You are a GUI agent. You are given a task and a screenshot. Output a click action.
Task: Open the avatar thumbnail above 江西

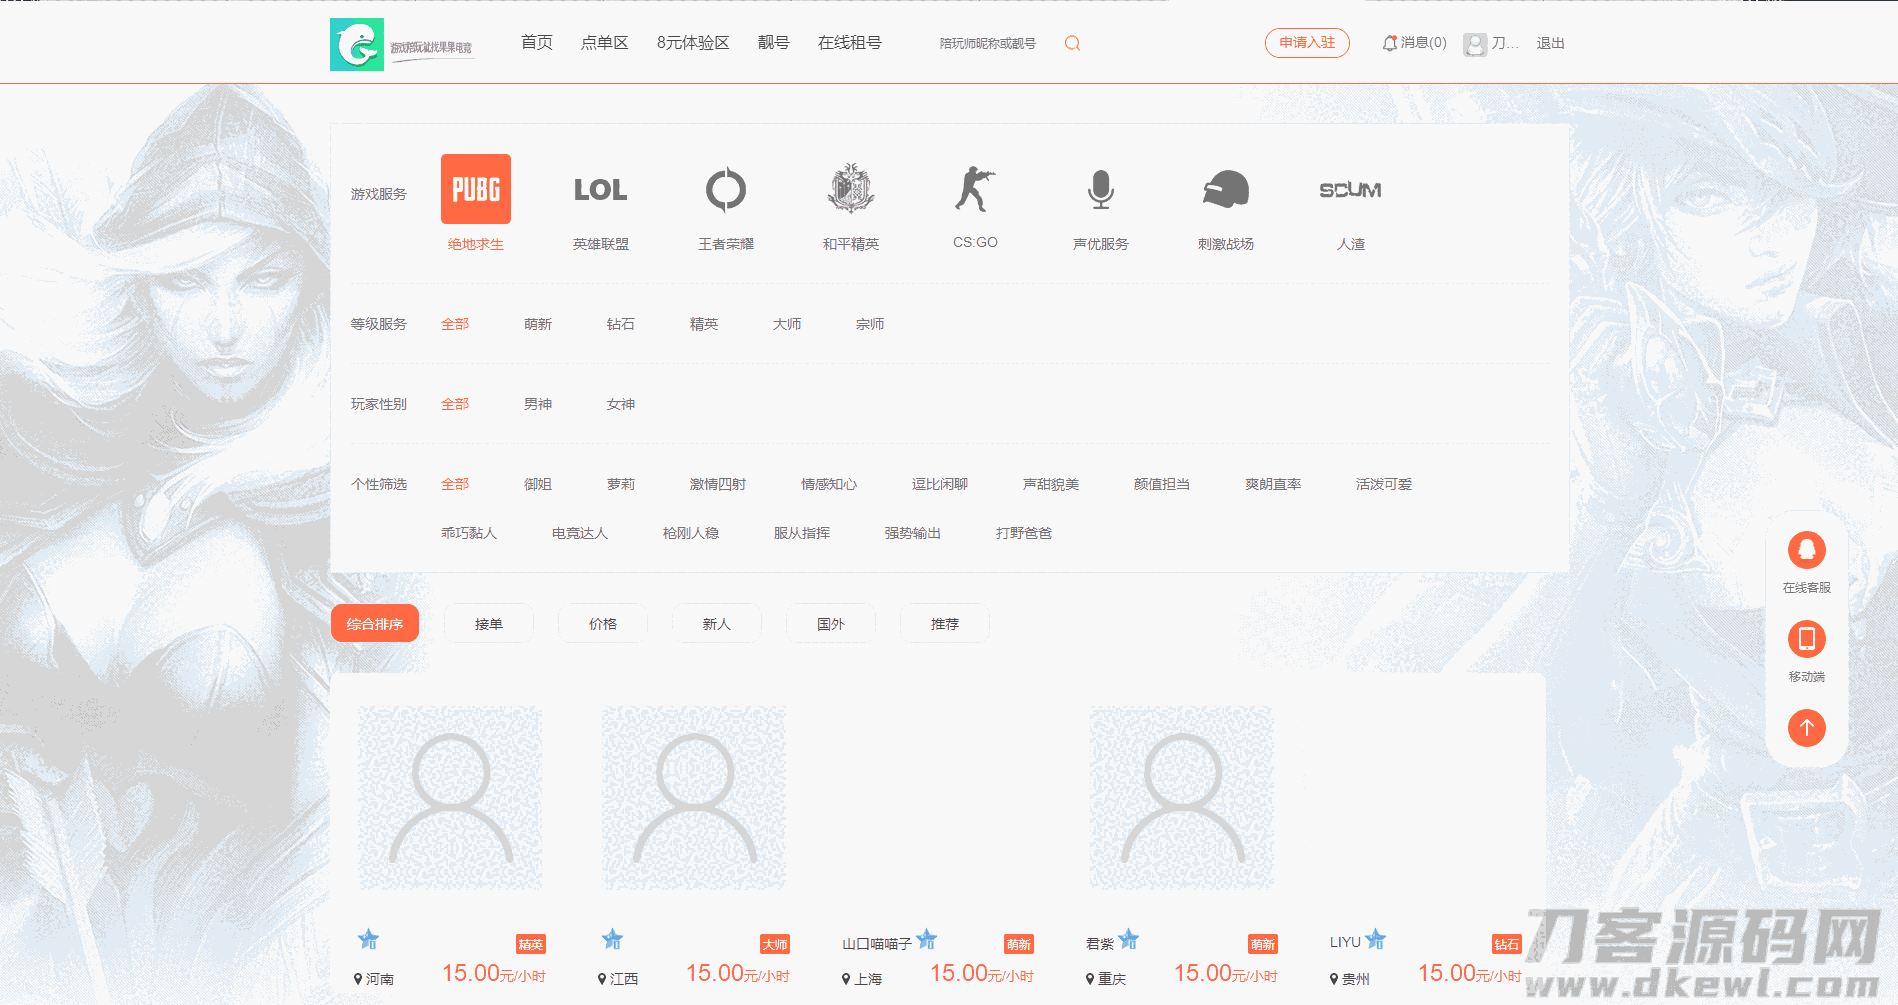pos(694,798)
